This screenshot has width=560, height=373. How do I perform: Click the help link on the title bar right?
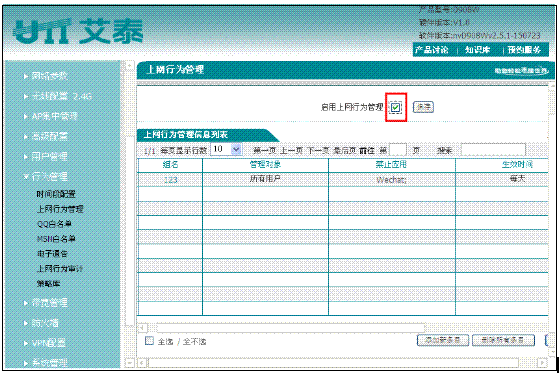click(x=521, y=70)
